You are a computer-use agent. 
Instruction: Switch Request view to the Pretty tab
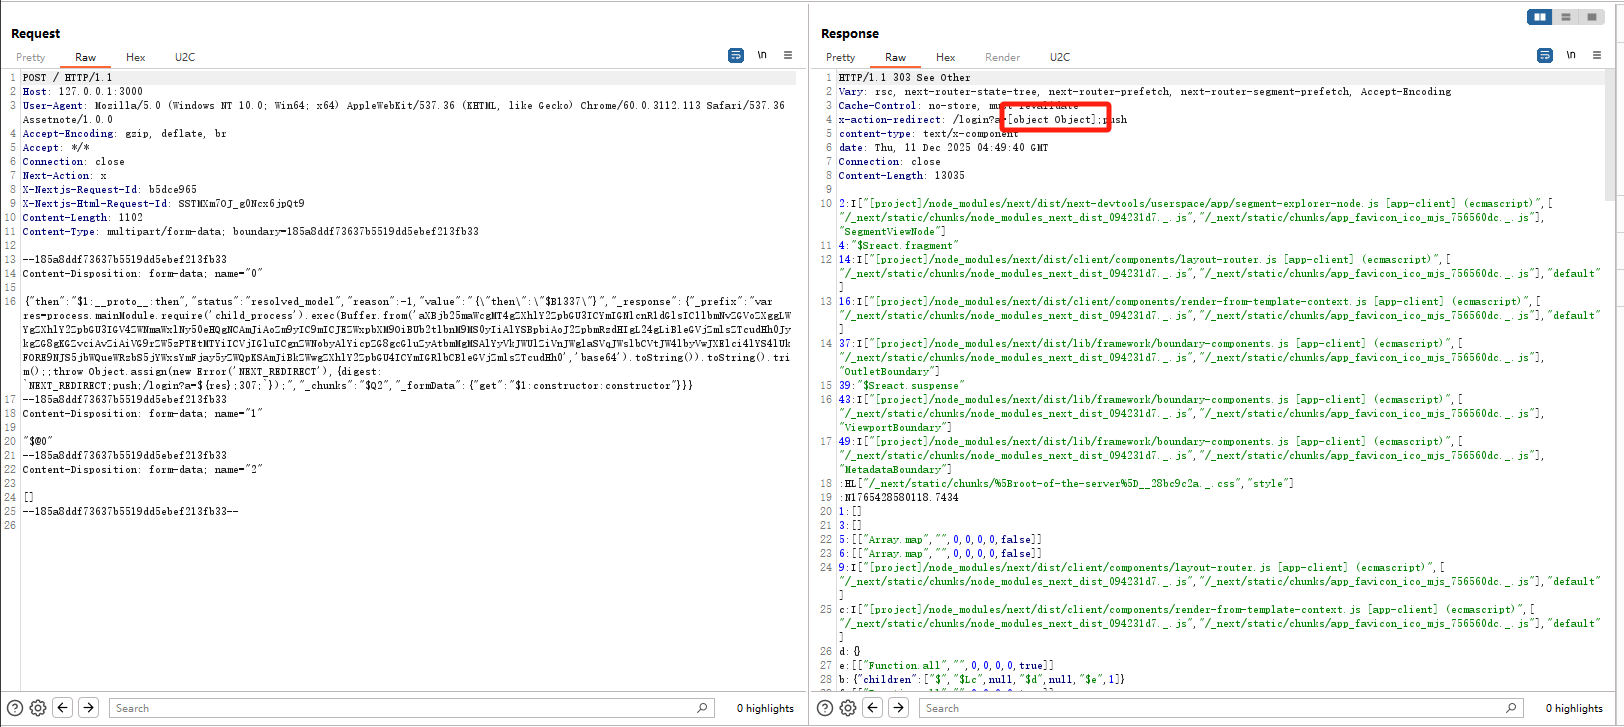pyautogui.click(x=31, y=57)
